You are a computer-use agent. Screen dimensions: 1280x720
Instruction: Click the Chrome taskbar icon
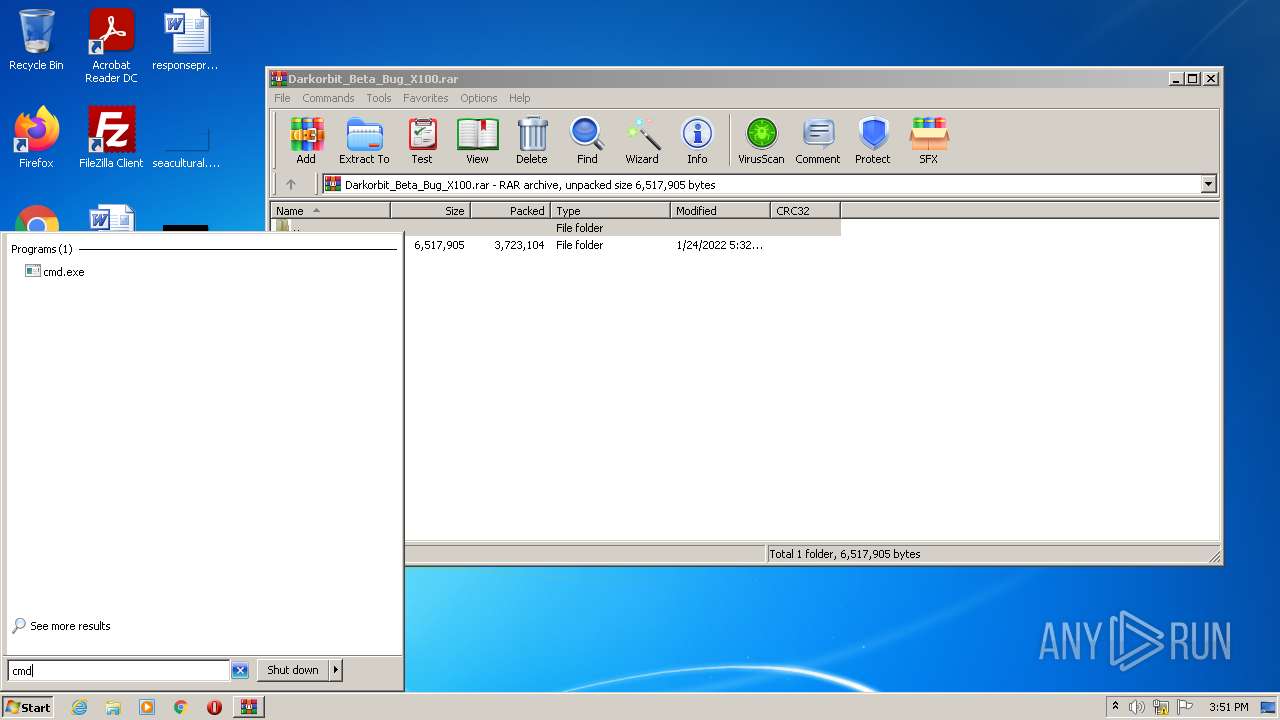[x=181, y=707]
